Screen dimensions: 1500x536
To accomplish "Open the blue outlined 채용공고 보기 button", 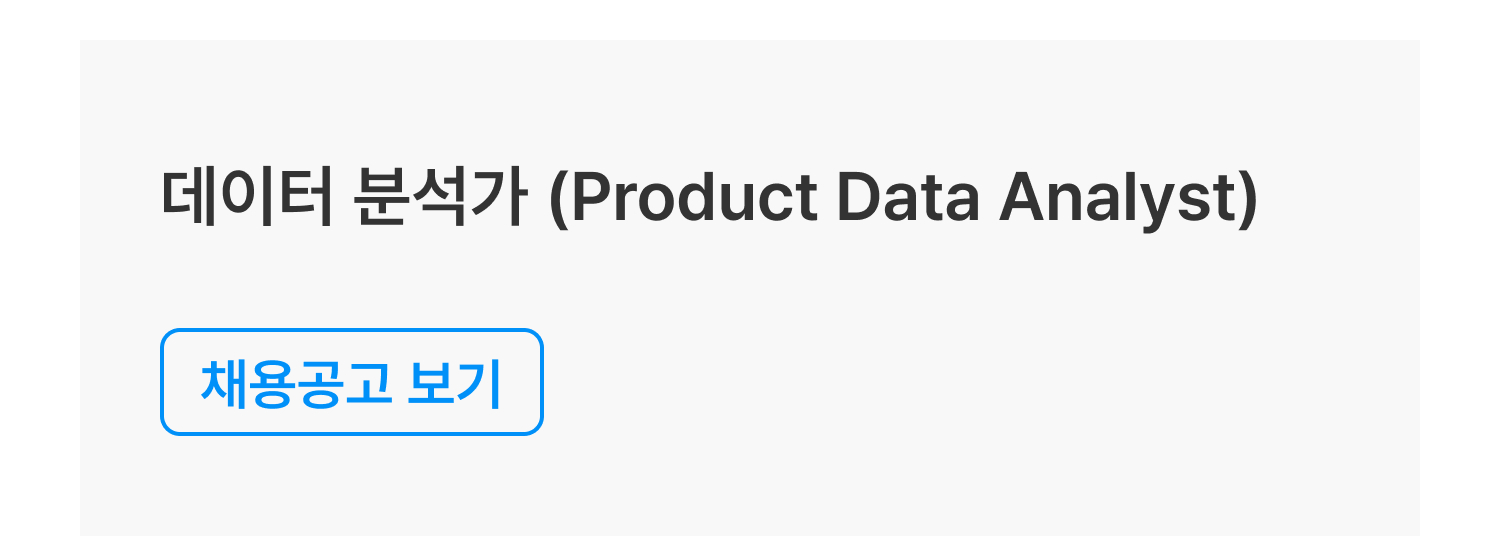I will [x=351, y=382].
